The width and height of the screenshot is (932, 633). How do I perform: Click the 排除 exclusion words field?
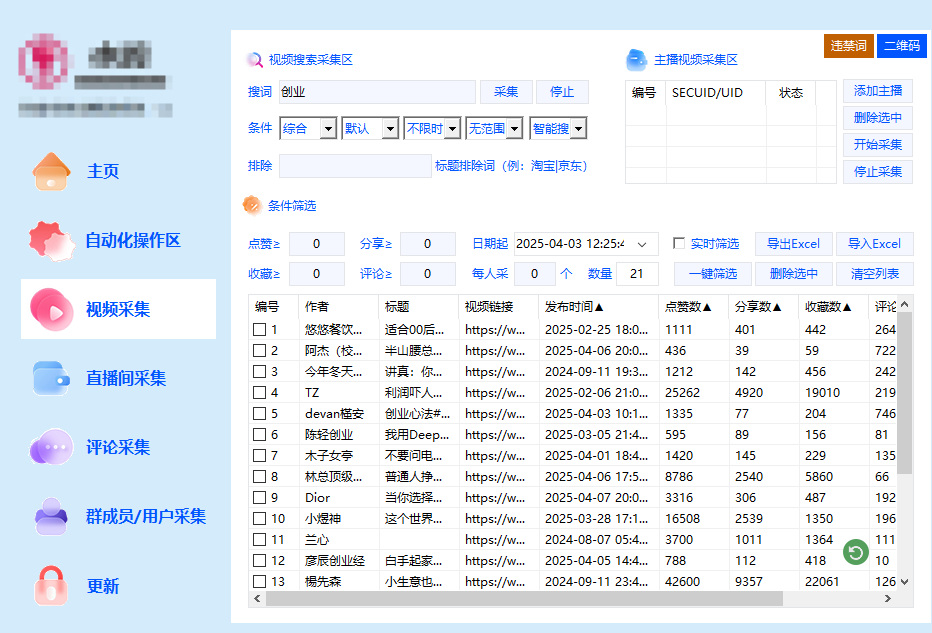tap(355, 166)
